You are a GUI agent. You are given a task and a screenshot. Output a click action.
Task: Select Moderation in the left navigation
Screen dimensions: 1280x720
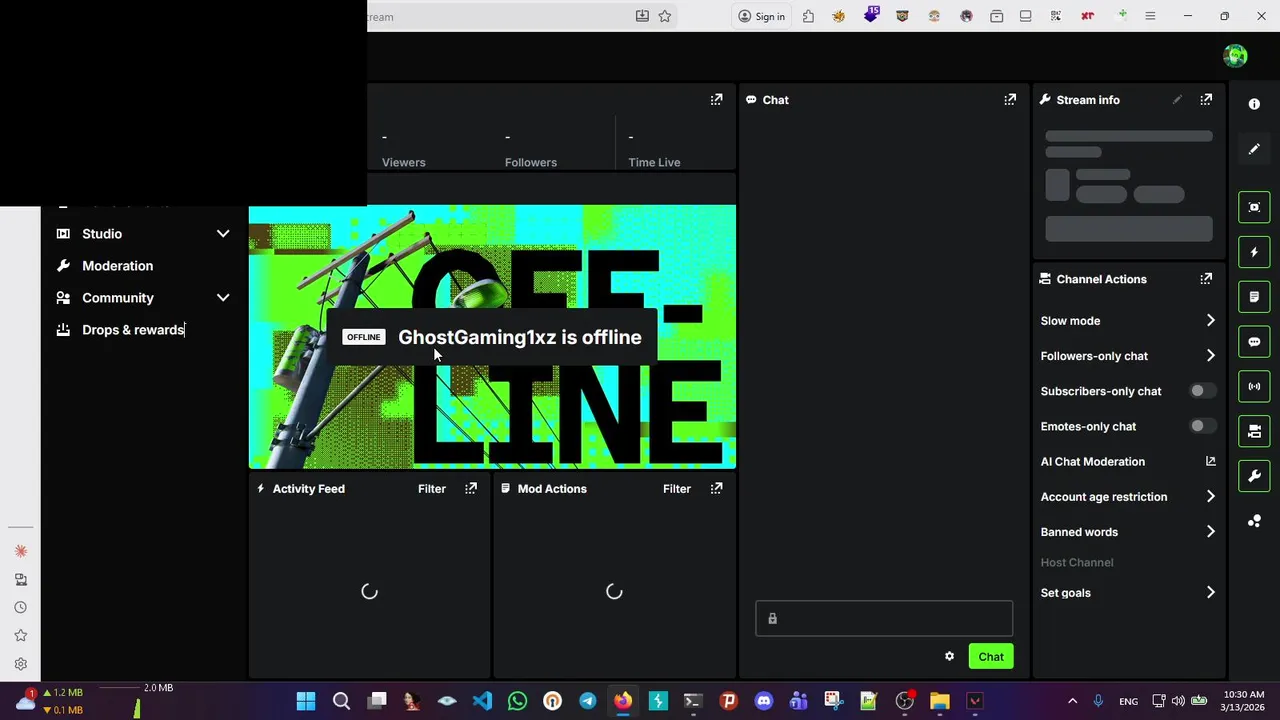coord(117,266)
